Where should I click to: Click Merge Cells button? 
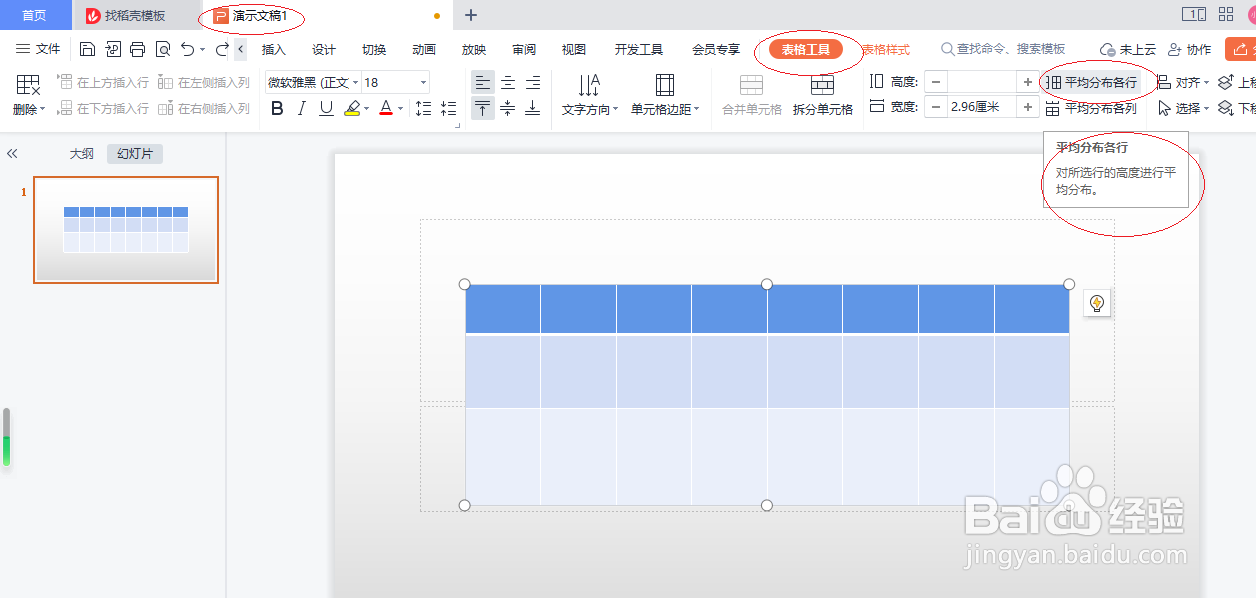click(x=752, y=96)
